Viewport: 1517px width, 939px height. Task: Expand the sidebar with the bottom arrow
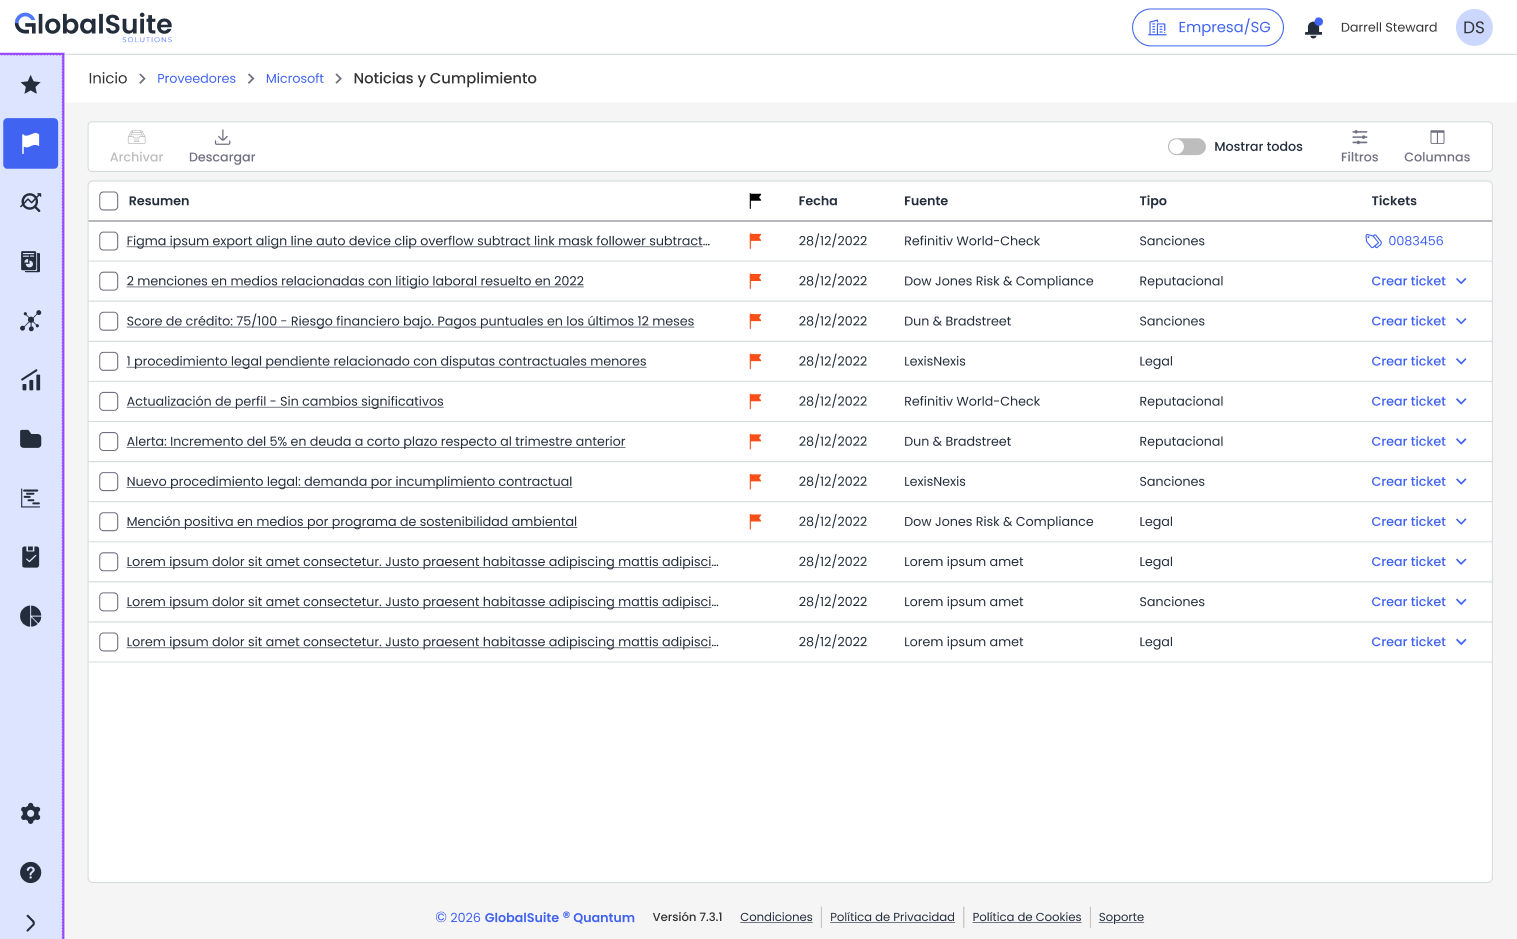(31, 923)
